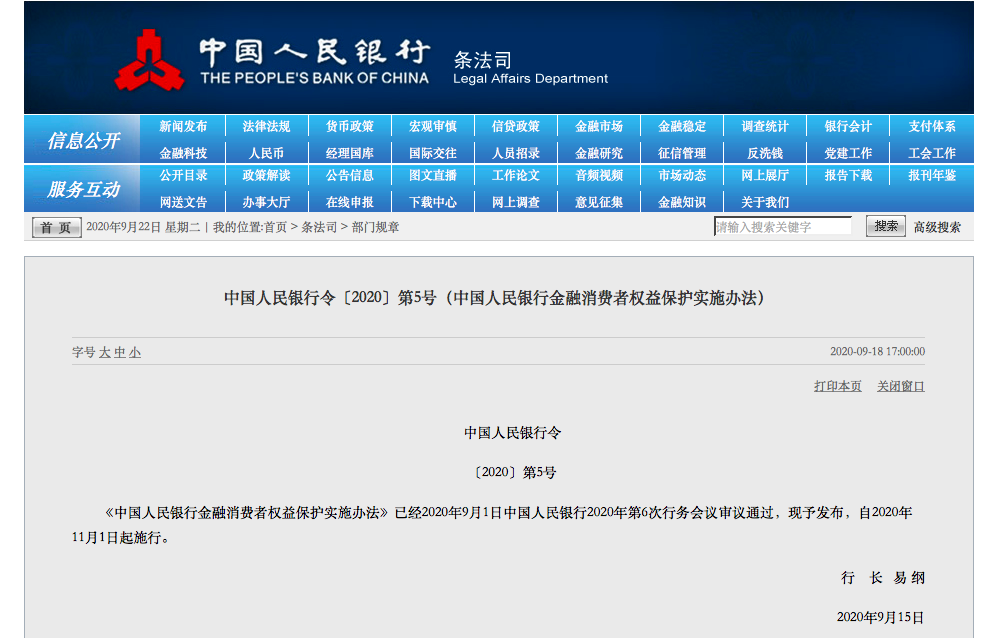Select 经理国库 menu item
The height and width of the screenshot is (638, 995).
point(350,153)
